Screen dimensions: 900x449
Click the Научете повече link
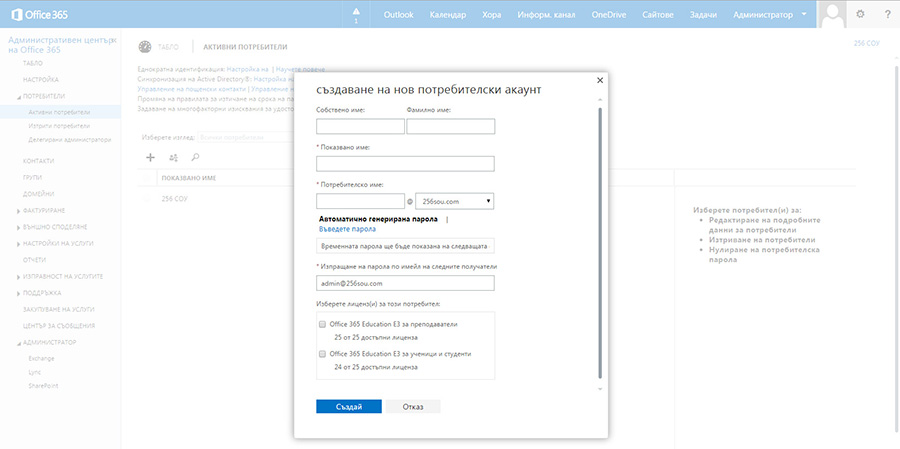pos(300,69)
